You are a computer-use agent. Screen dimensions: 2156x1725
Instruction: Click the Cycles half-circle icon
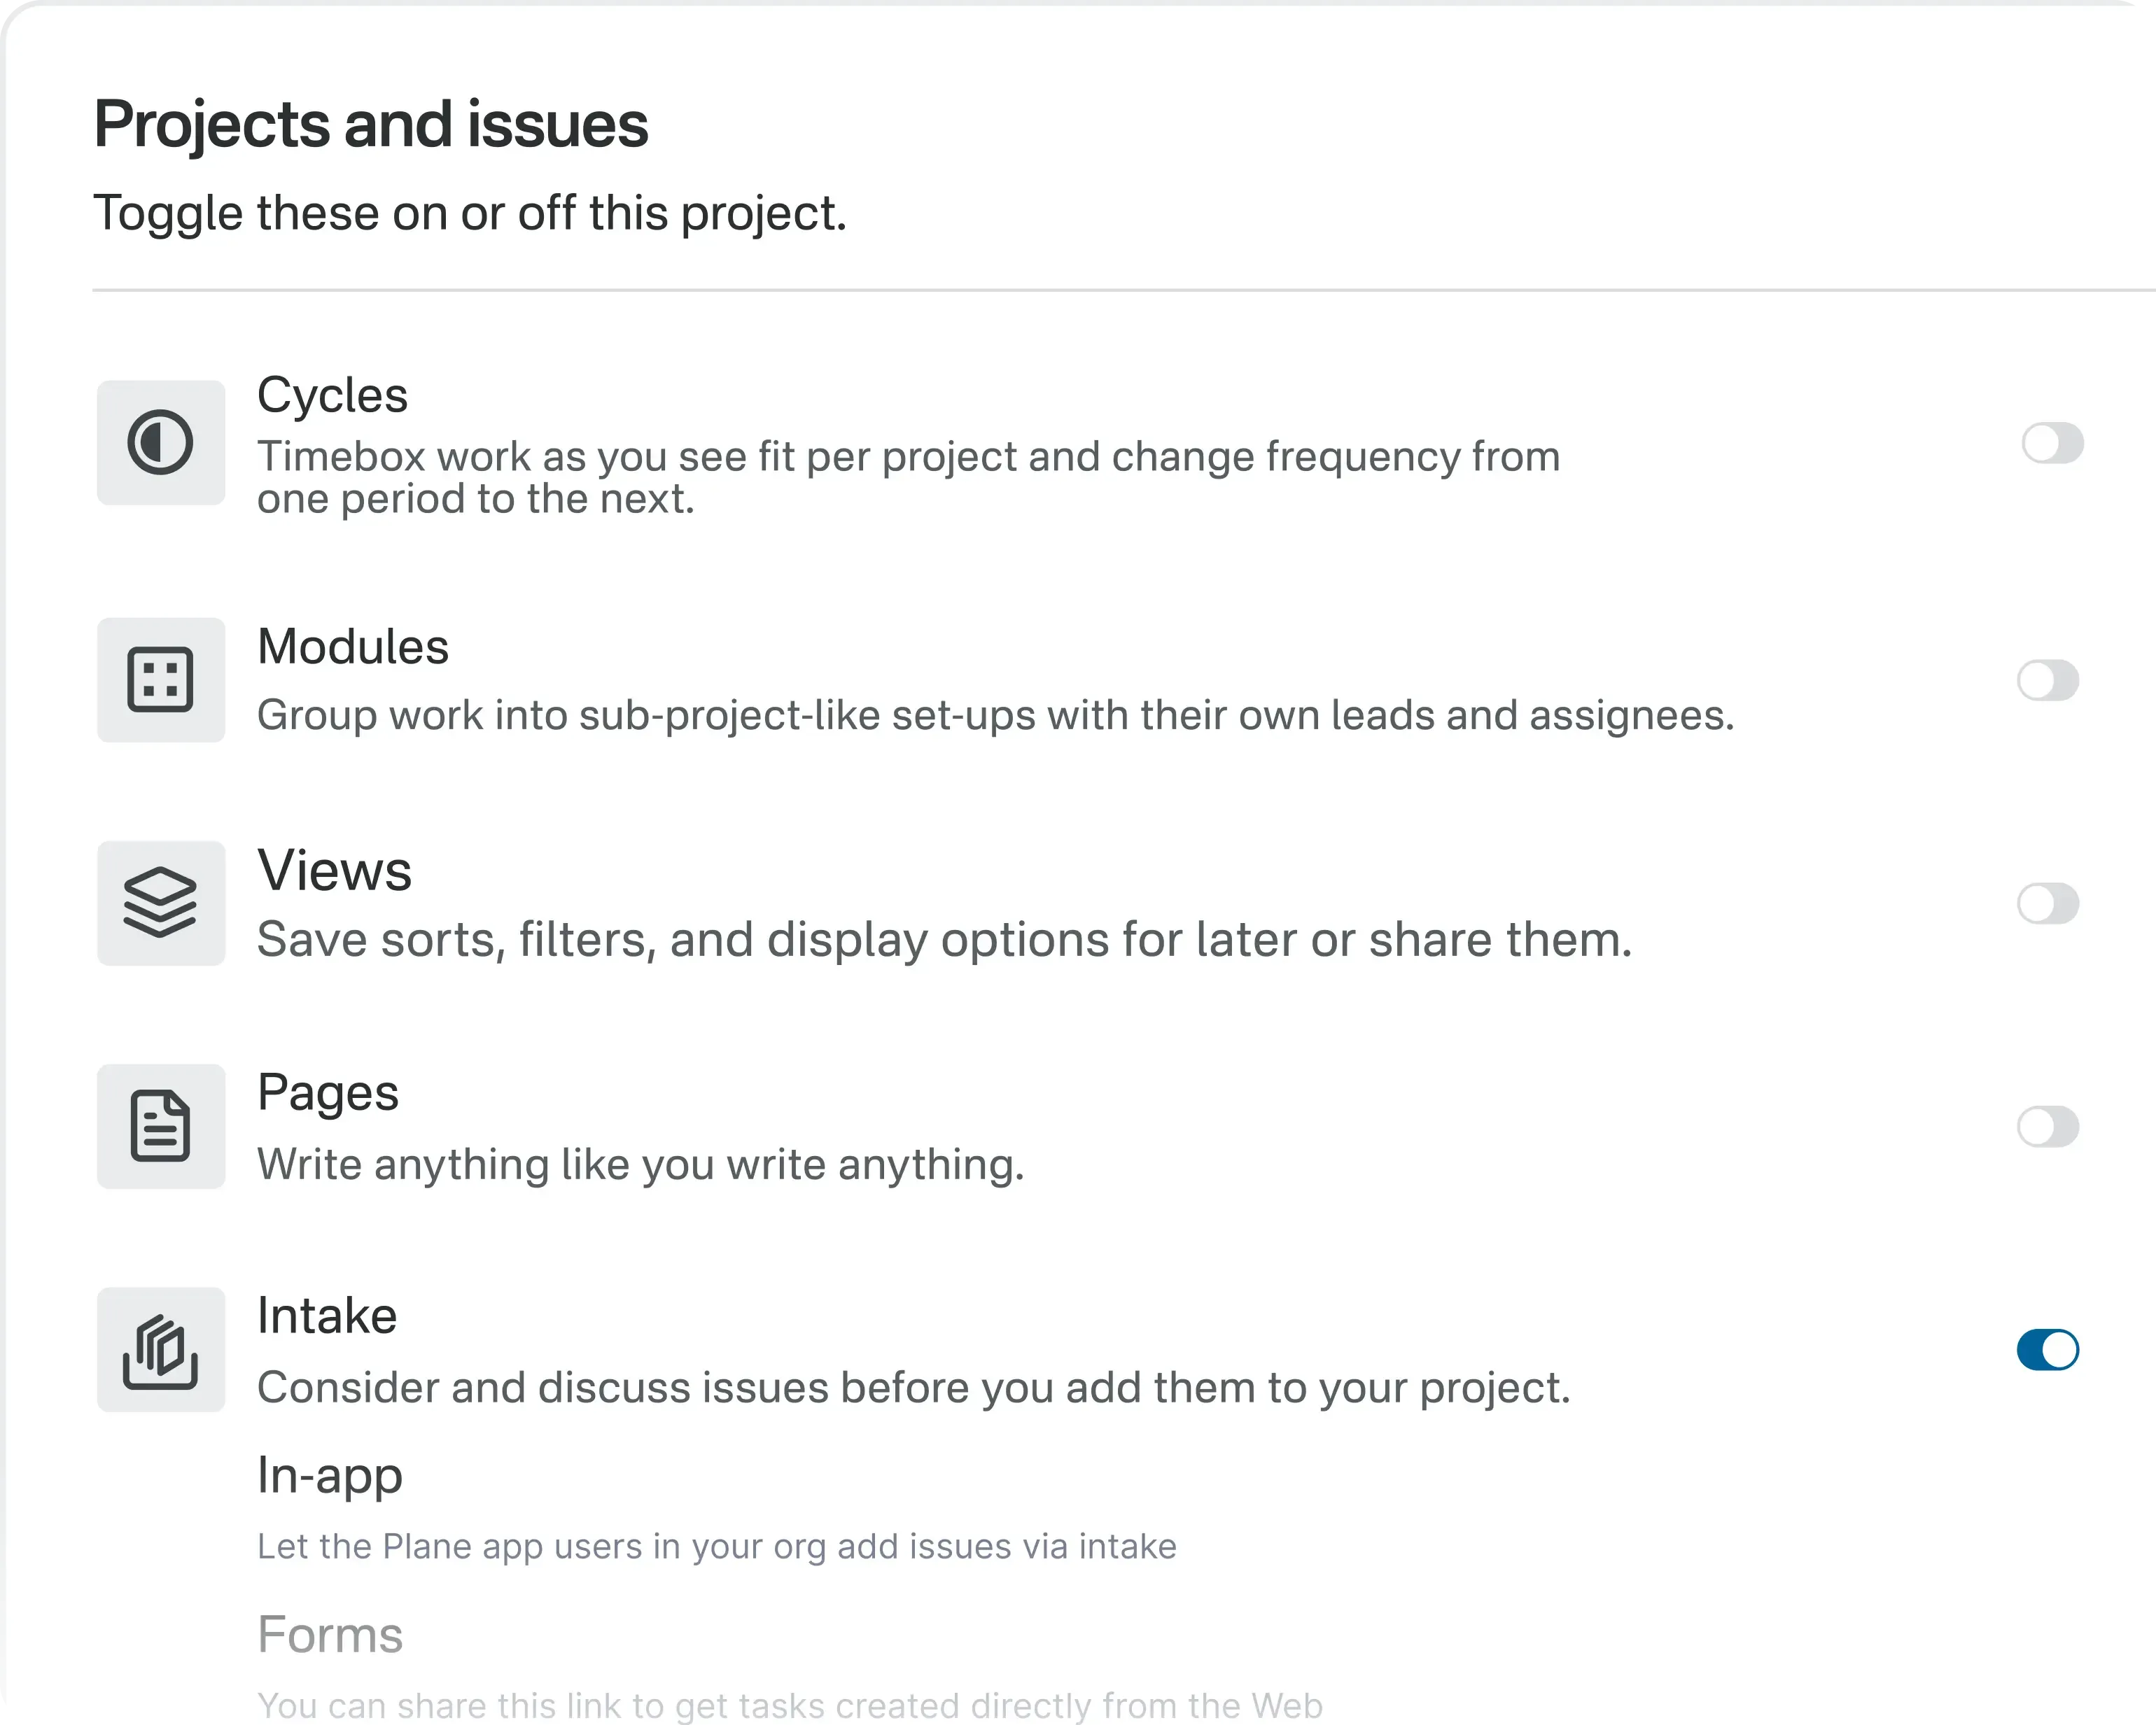160,442
